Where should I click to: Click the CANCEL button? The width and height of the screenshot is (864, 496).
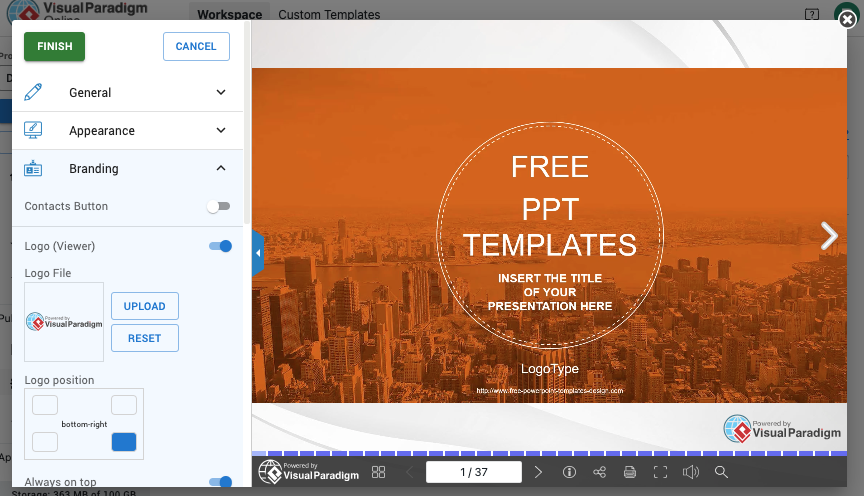(196, 46)
